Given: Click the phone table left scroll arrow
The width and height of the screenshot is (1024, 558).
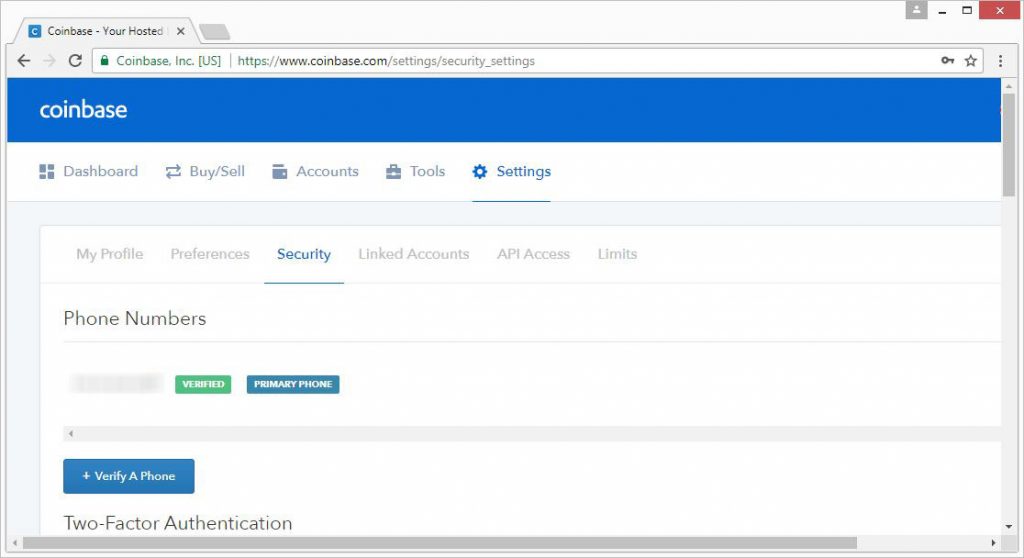Looking at the screenshot, I should (x=71, y=434).
